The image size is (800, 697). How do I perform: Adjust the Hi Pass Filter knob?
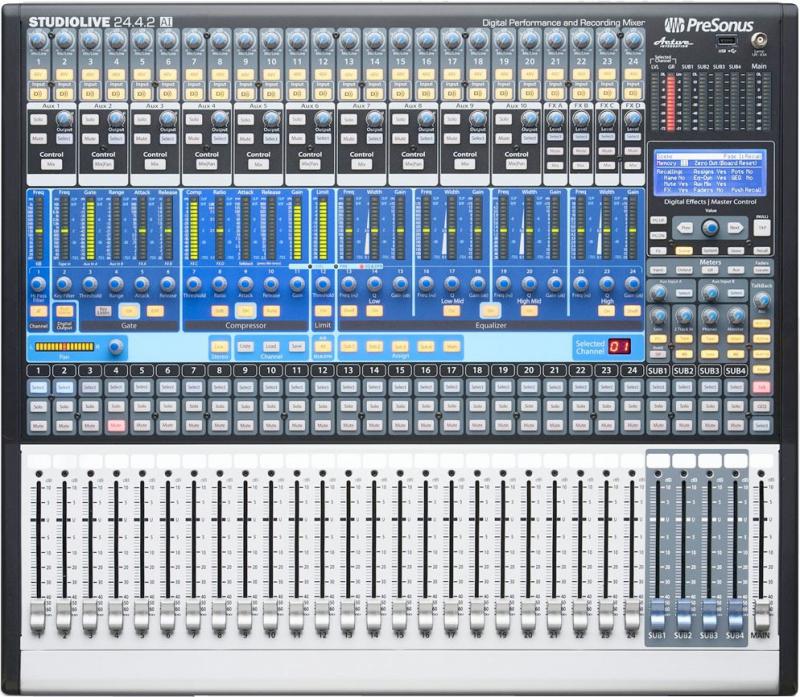pos(38,284)
